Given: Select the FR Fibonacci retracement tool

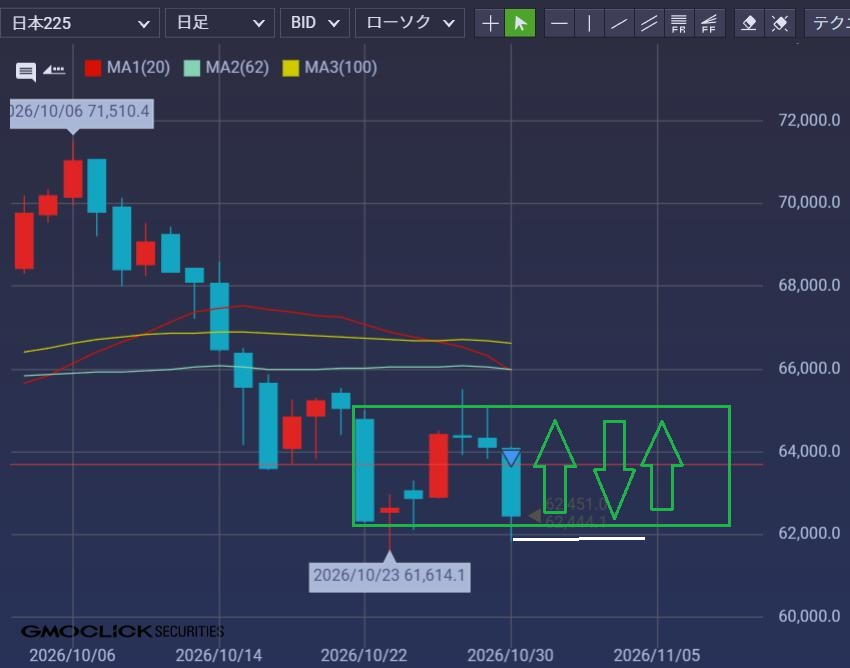Looking at the screenshot, I should (679, 23).
